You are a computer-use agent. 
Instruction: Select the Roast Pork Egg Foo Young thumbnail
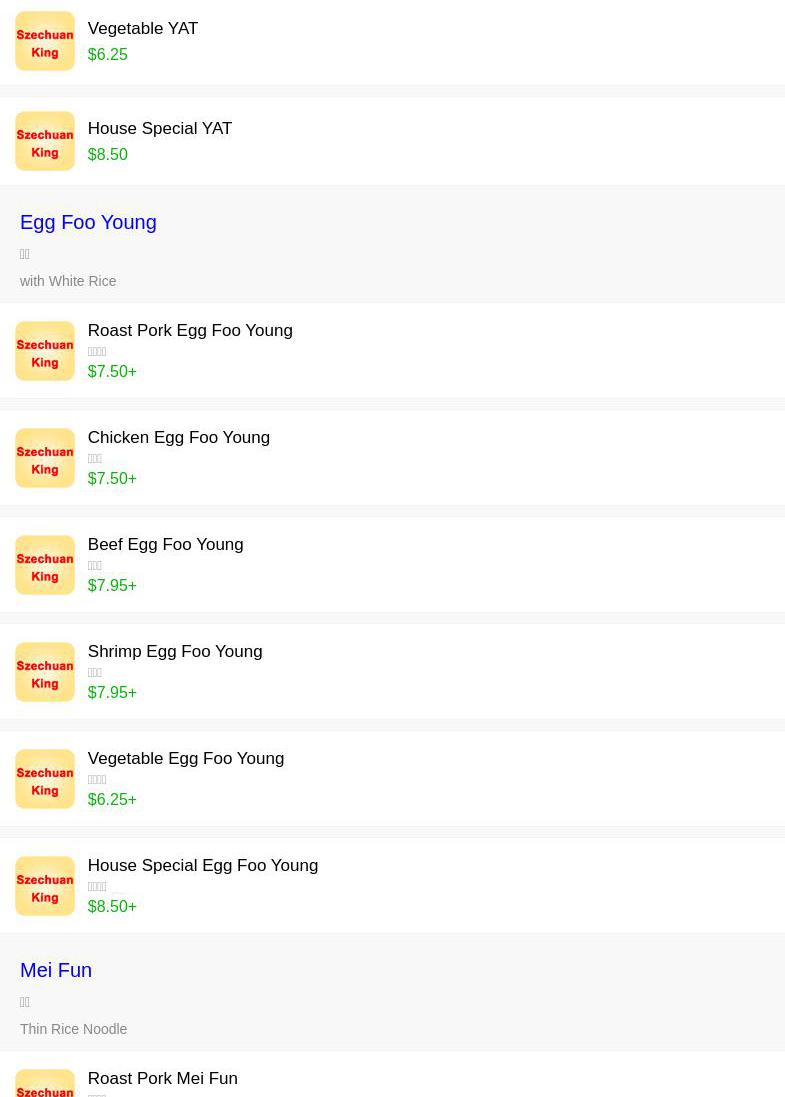pos(45,351)
